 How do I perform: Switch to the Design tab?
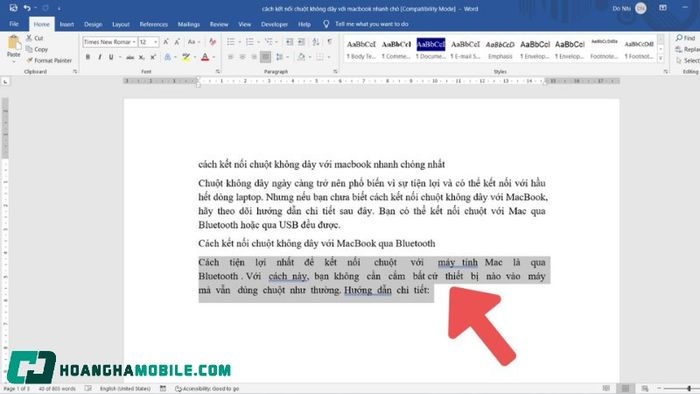93,24
